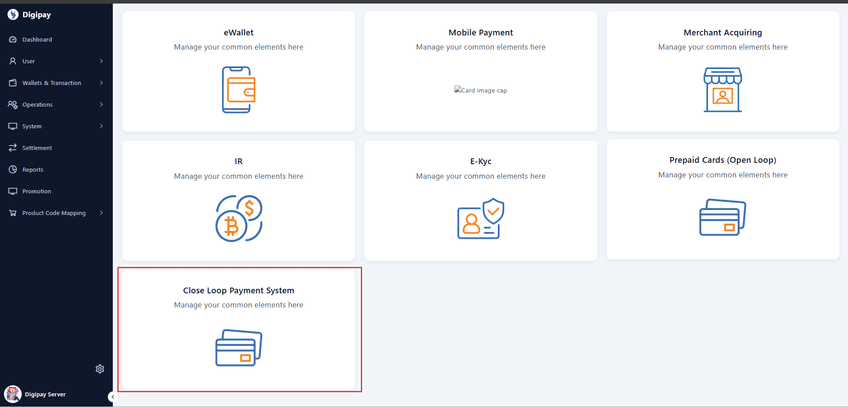Open the Mobile Payment card title

pos(481,32)
